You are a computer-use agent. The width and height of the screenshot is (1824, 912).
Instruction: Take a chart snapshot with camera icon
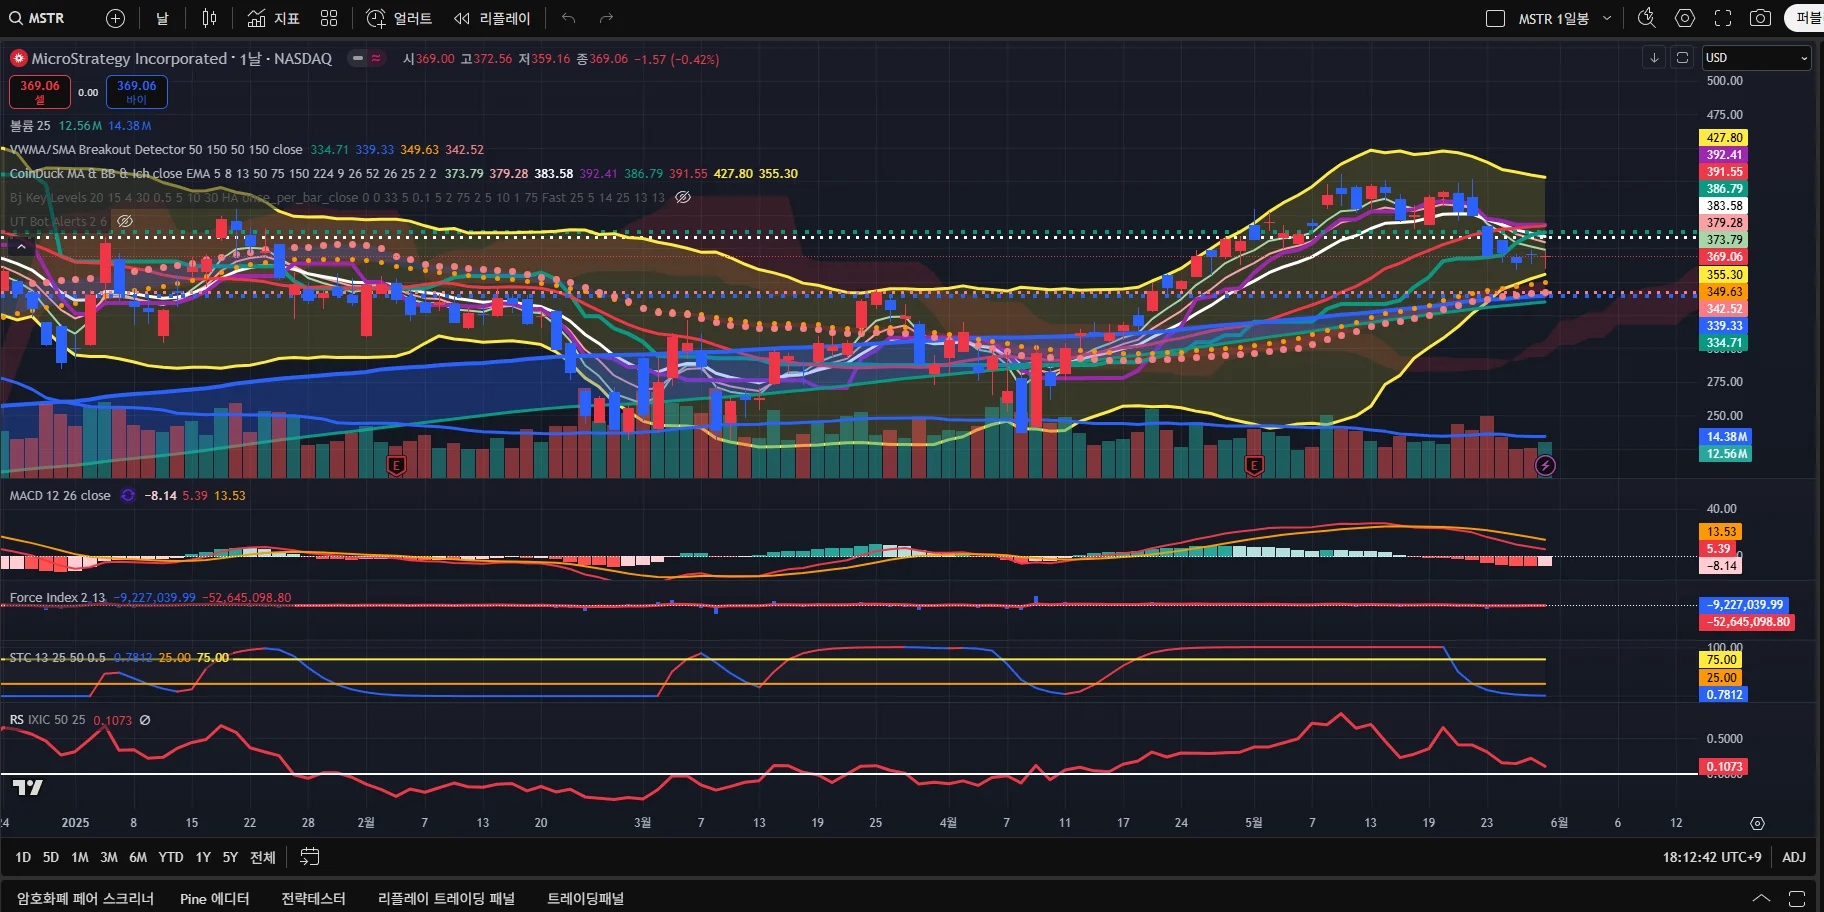tap(1761, 18)
